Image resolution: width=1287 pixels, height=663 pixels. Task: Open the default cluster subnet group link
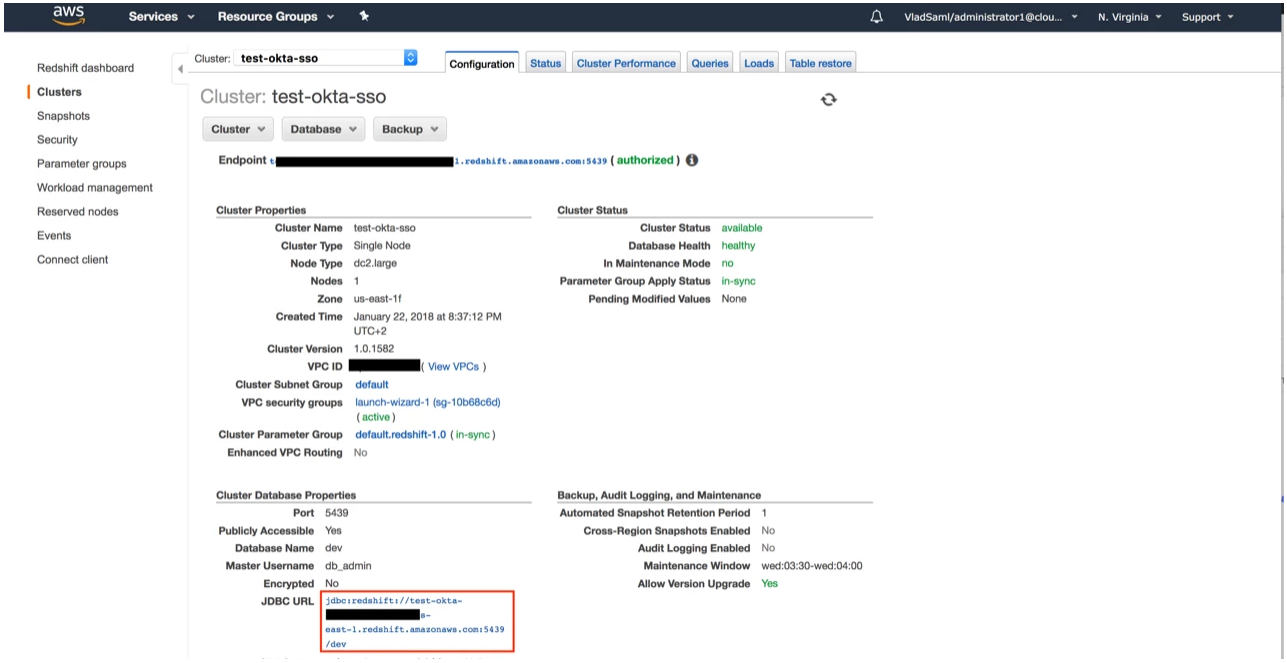pyautogui.click(x=372, y=385)
